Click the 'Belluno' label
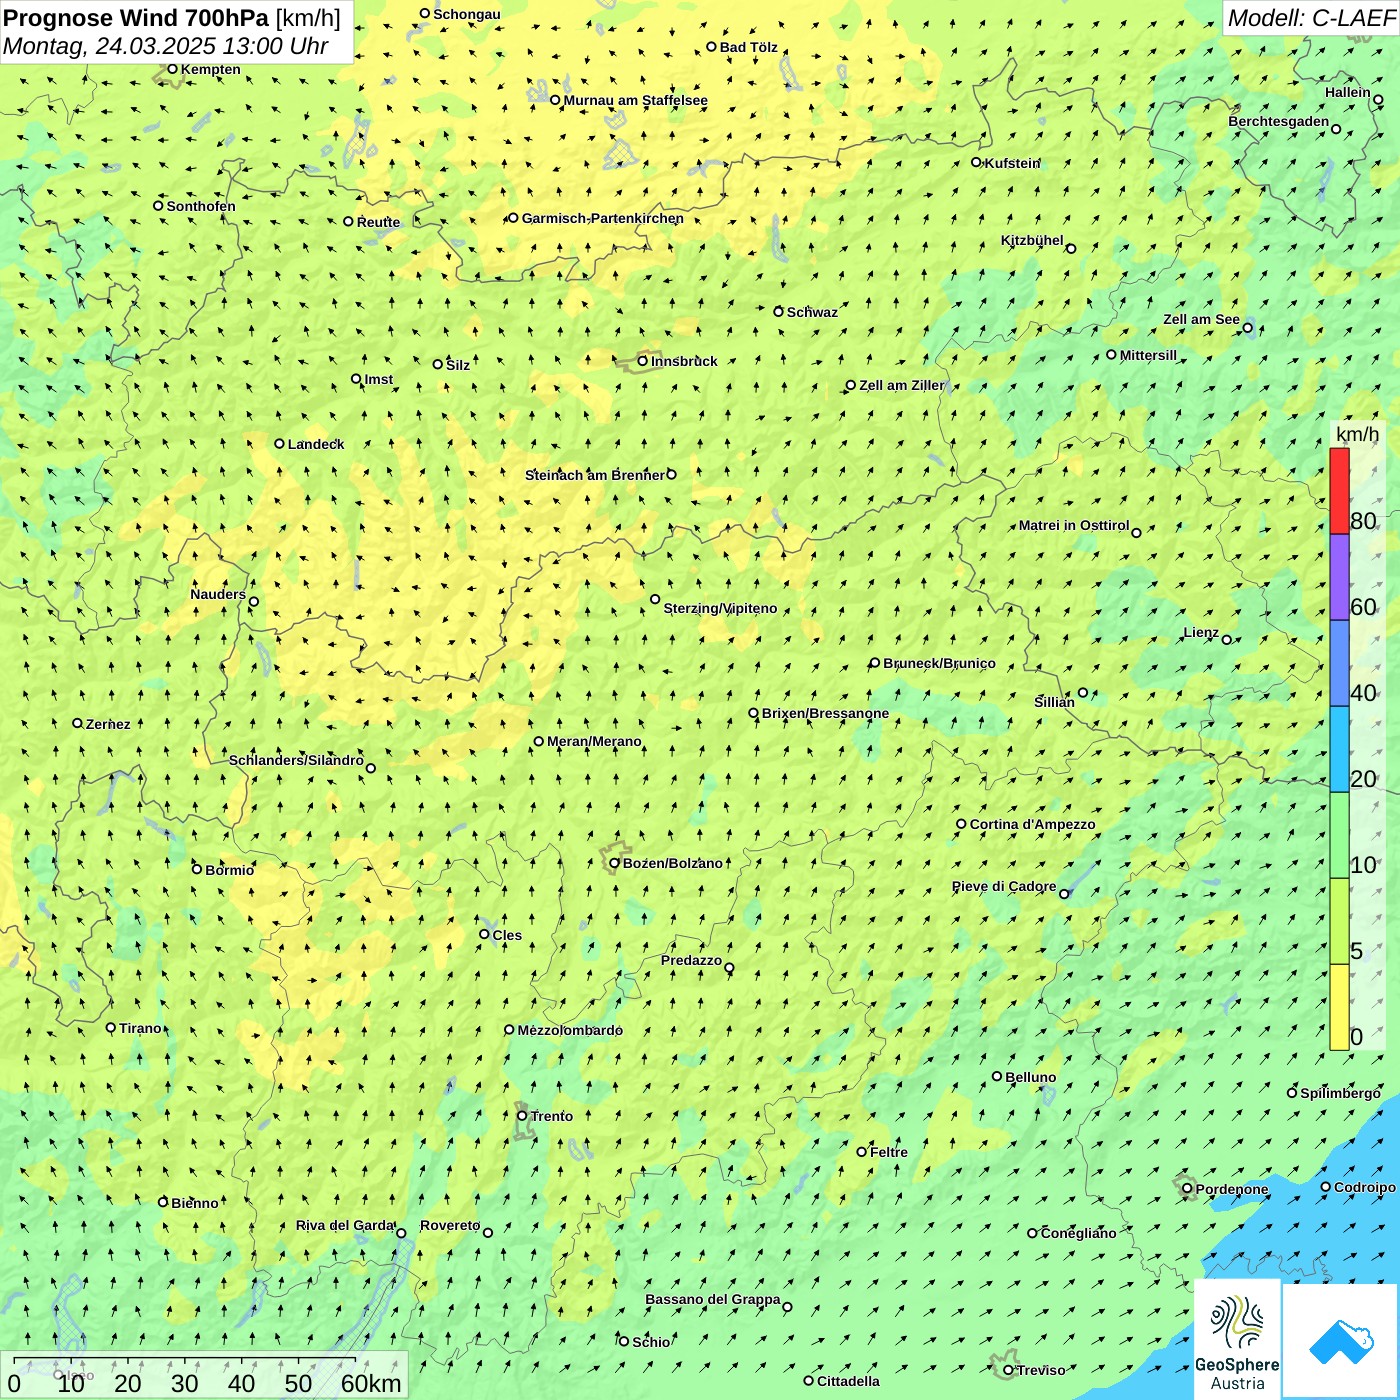Screen dimensions: 1400x1400 click(x=1031, y=1077)
